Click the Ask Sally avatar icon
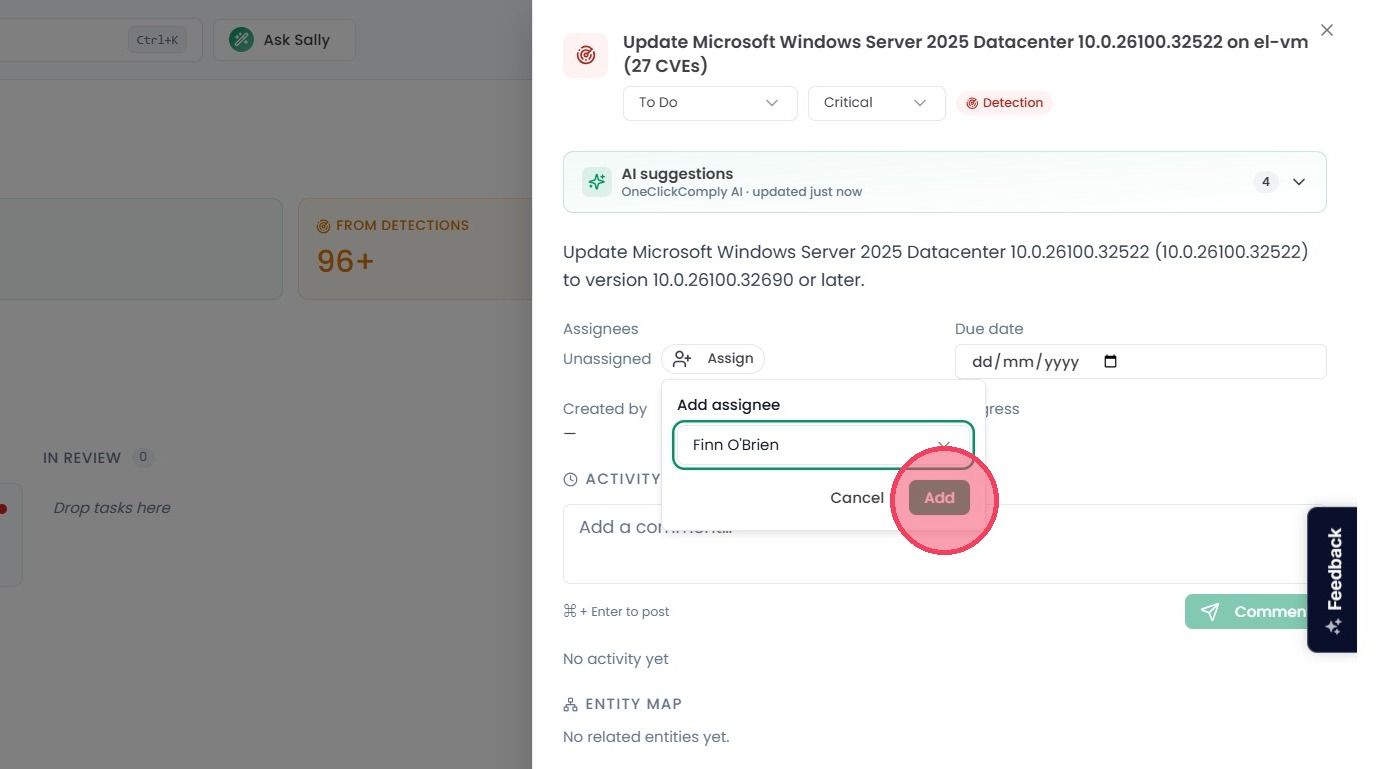Image resolution: width=1376 pixels, height=769 pixels. coord(241,40)
